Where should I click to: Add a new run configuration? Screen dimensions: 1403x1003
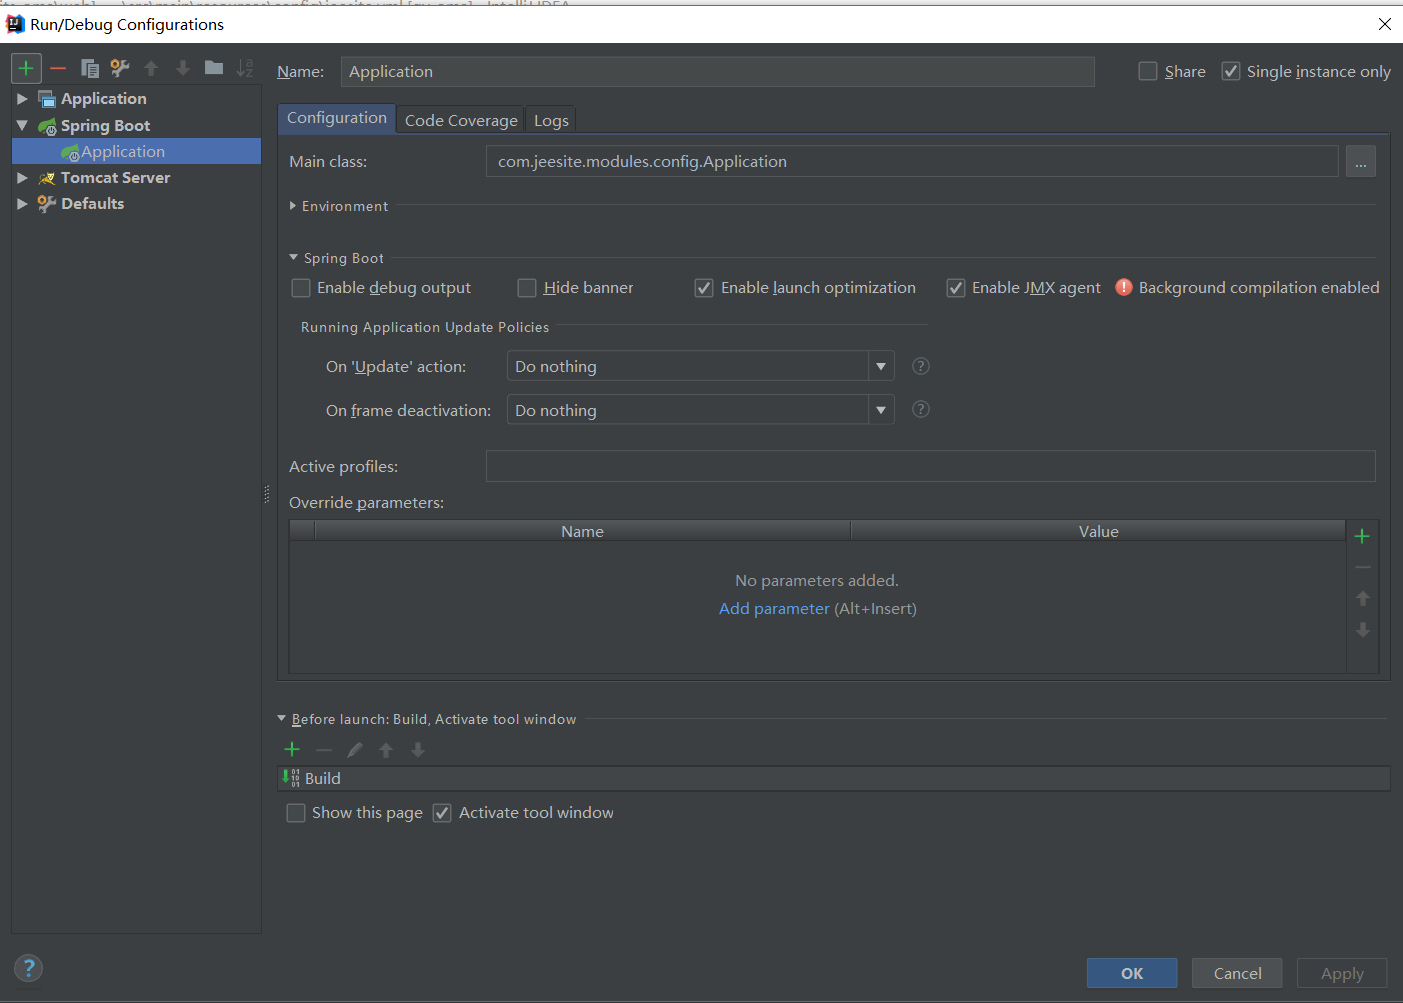pos(26,68)
